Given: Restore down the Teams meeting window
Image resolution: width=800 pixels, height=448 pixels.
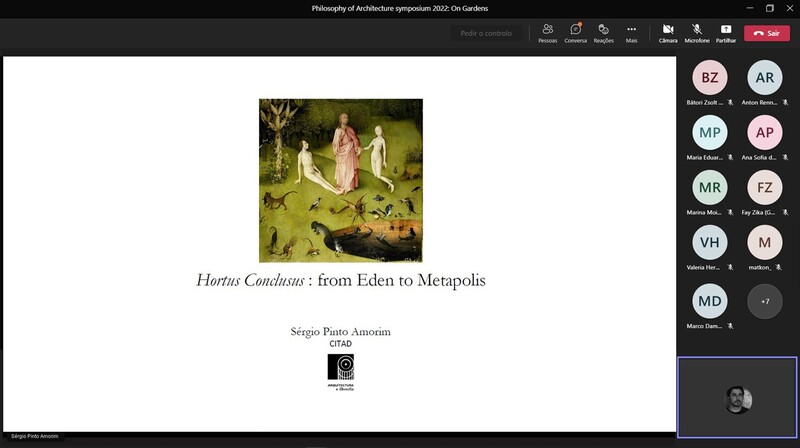Looking at the screenshot, I should click(770, 8).
